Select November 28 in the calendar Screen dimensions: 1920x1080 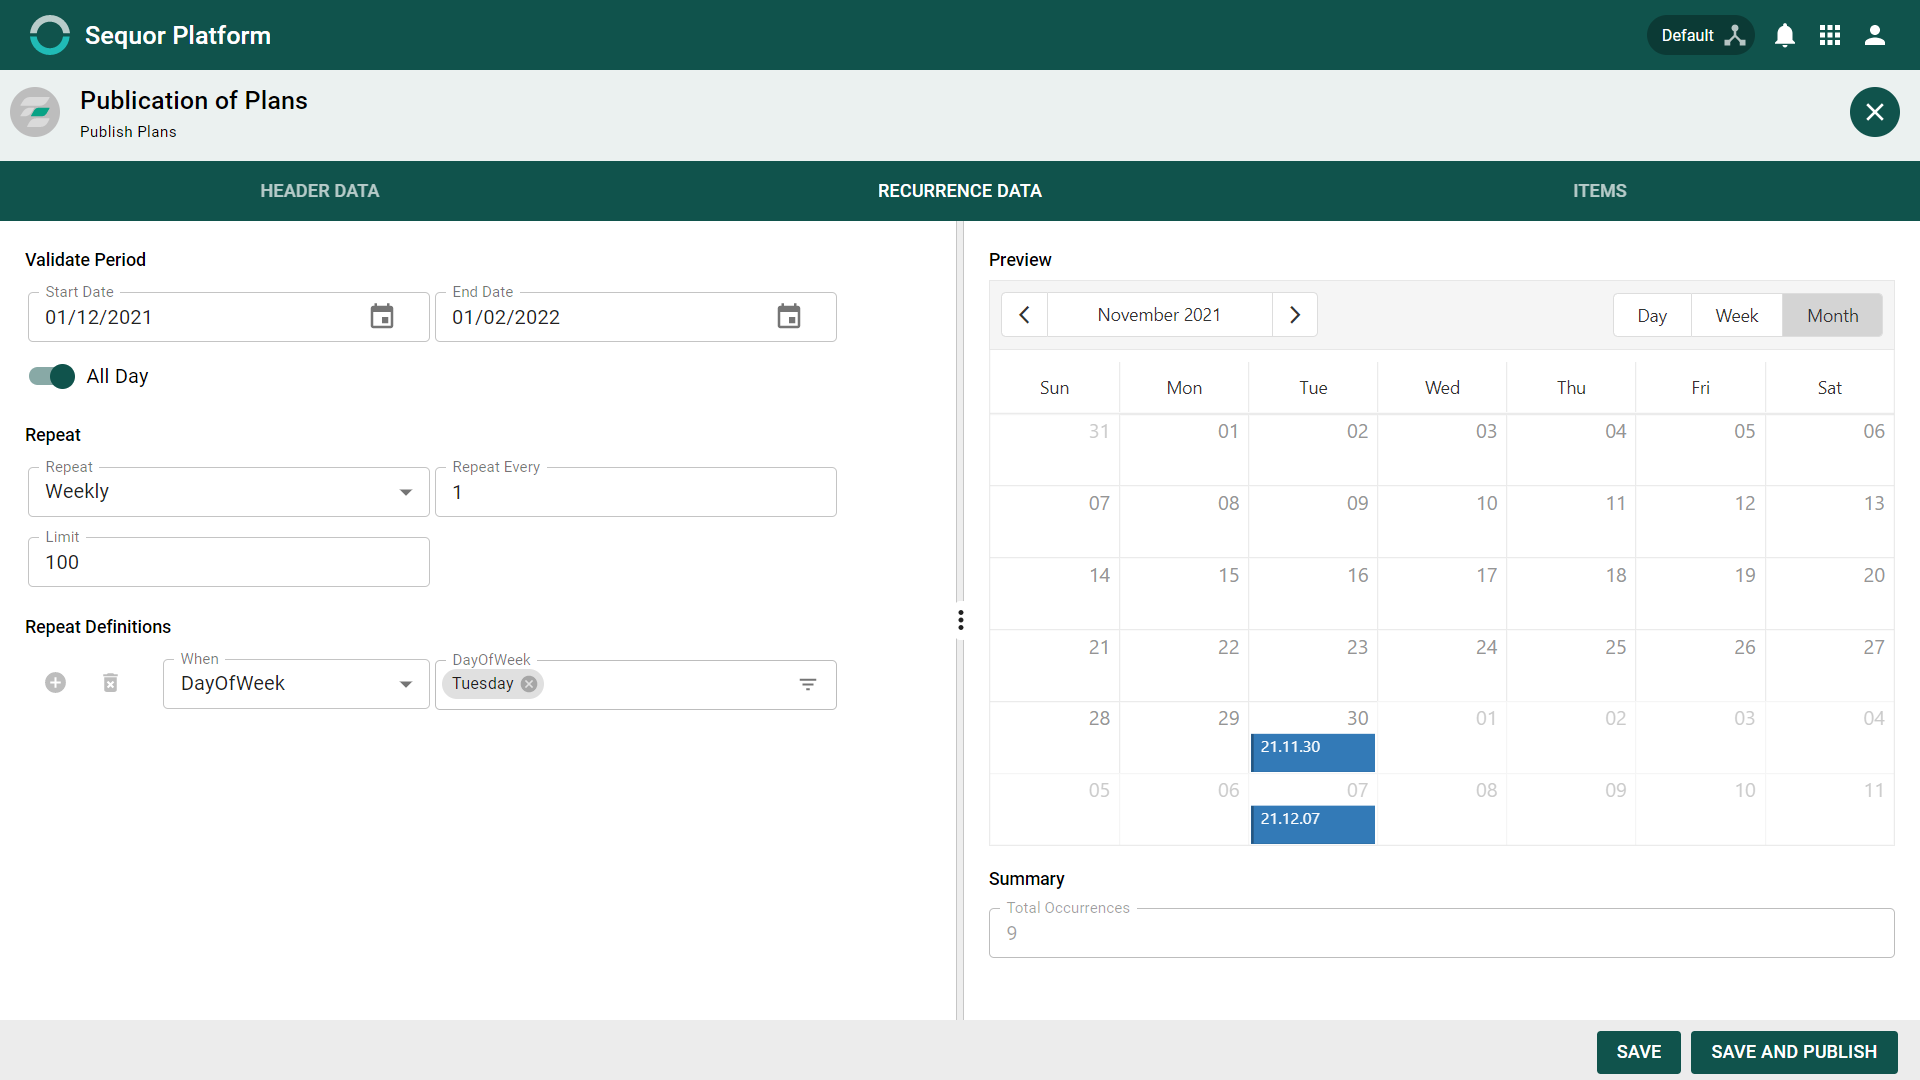click(1055, 738)
